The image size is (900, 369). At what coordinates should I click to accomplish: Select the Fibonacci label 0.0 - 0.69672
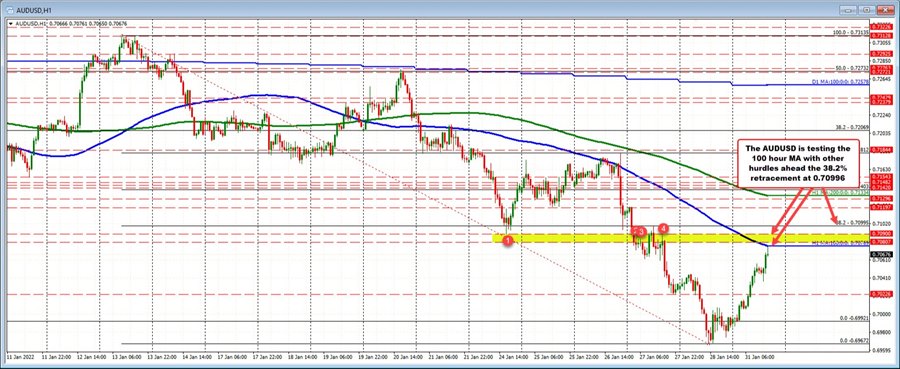853,340
